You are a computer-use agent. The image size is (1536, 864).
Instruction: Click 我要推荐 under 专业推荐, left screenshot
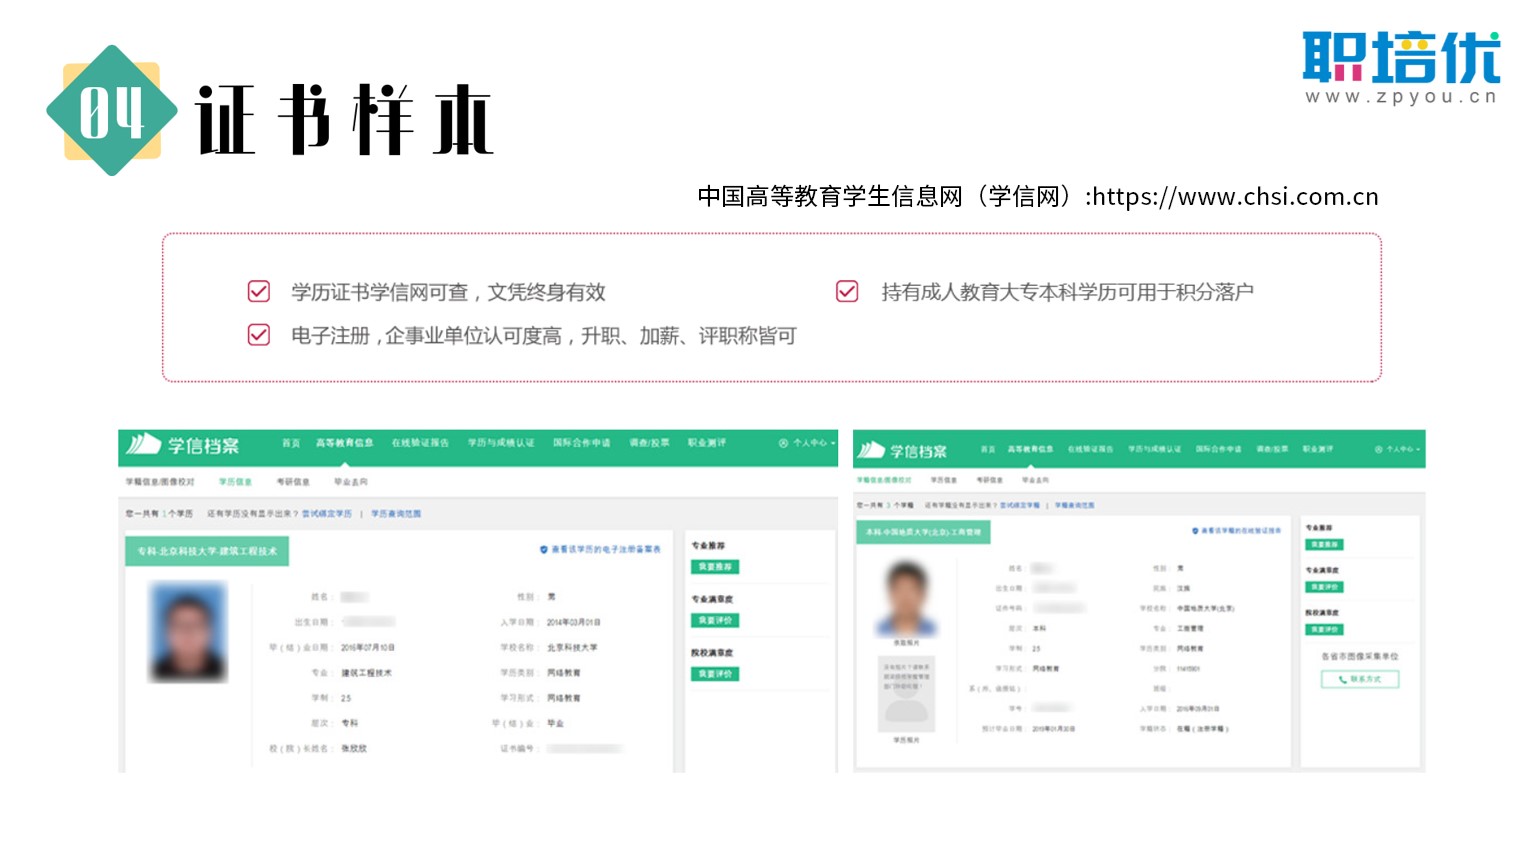pyautogui.click(x=715, y=567)
